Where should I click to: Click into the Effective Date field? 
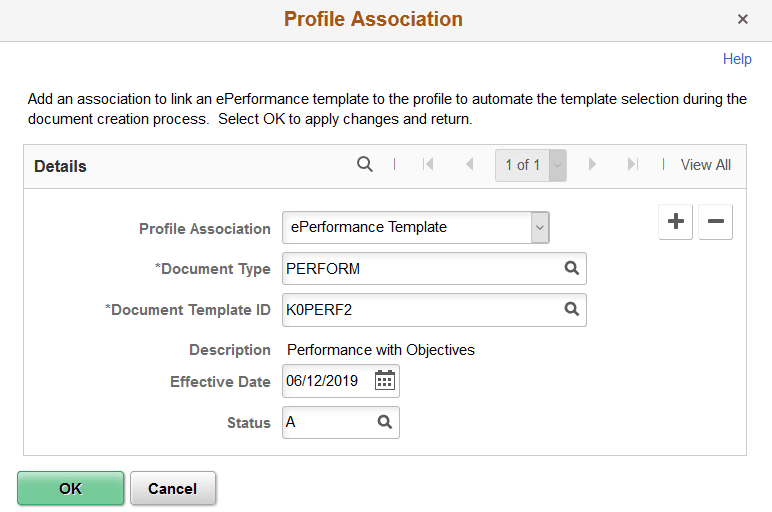(x=326, y=381)
